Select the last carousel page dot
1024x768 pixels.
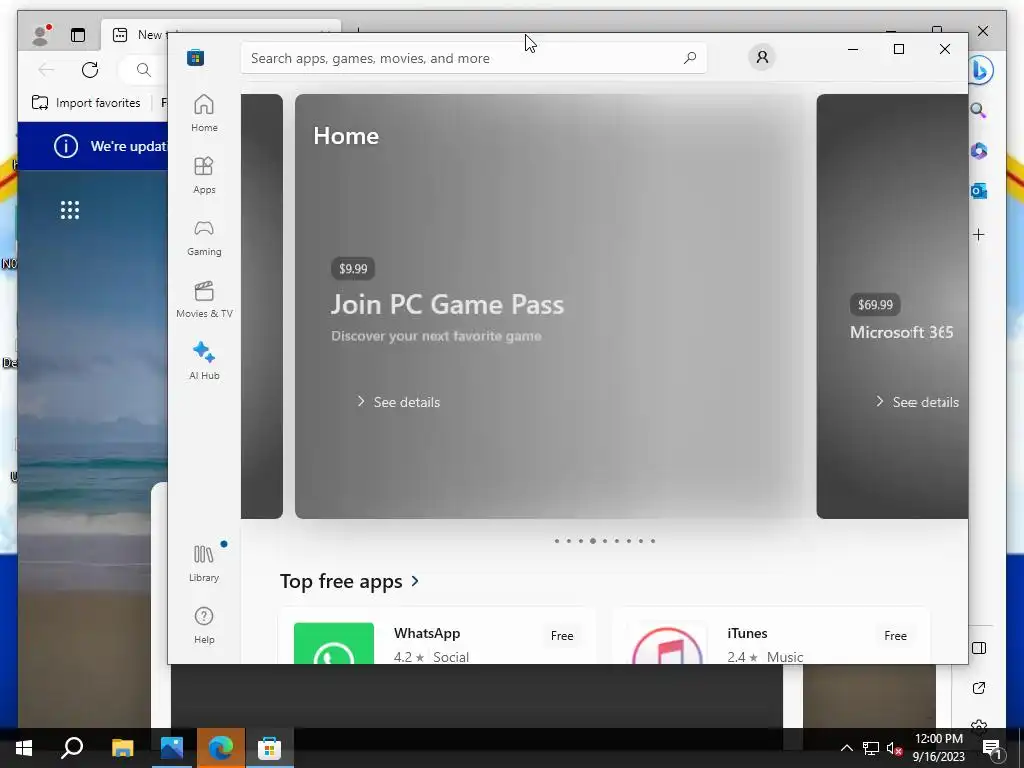tap(652, 541)
